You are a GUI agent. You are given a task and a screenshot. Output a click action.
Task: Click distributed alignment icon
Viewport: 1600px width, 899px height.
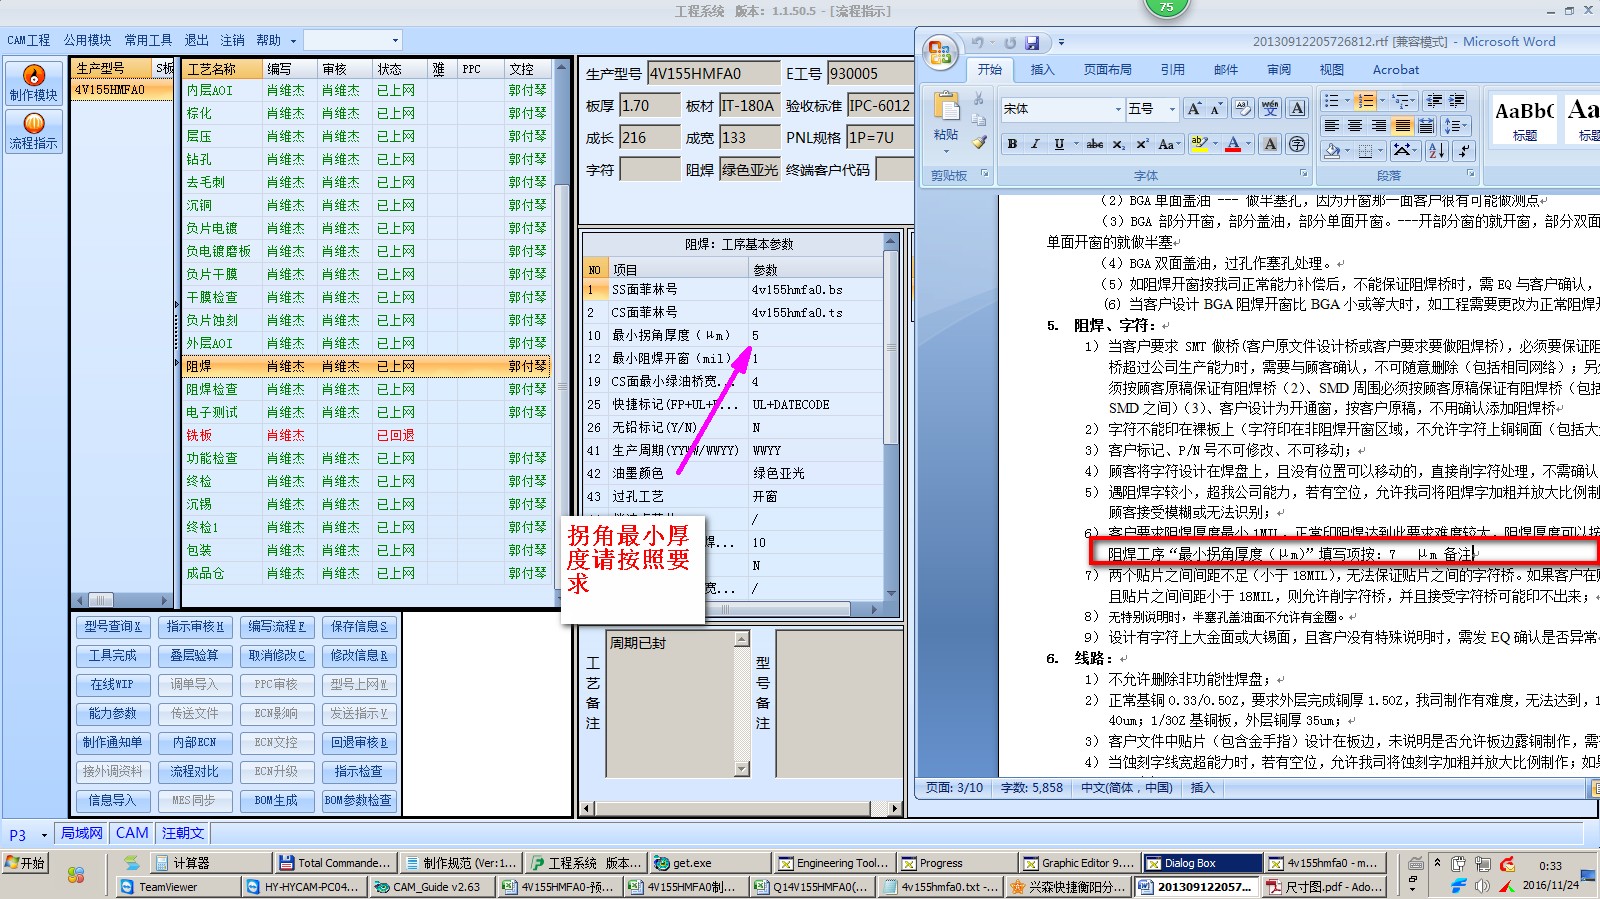[1426, 126]
